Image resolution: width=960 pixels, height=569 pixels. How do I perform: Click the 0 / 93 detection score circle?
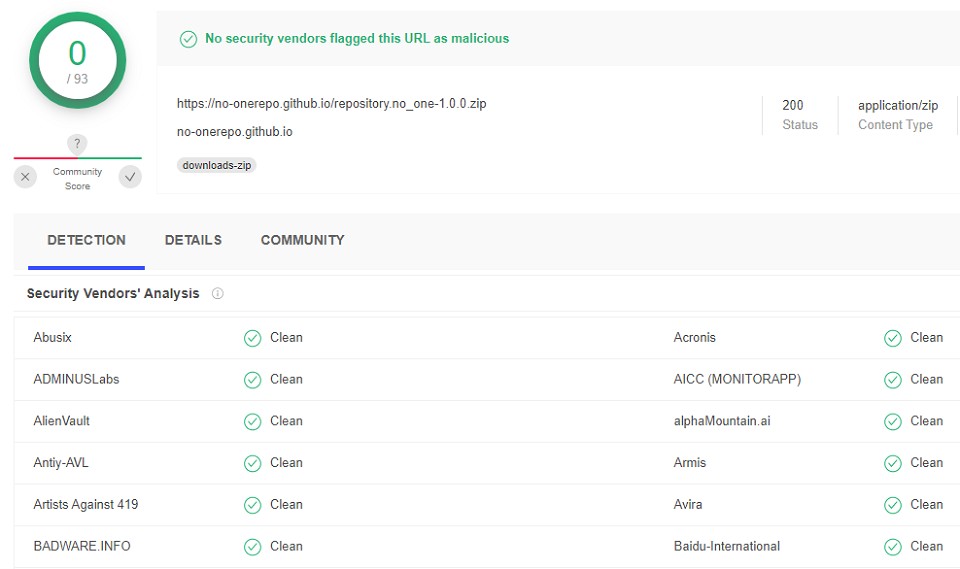click(x=77, y=60)
